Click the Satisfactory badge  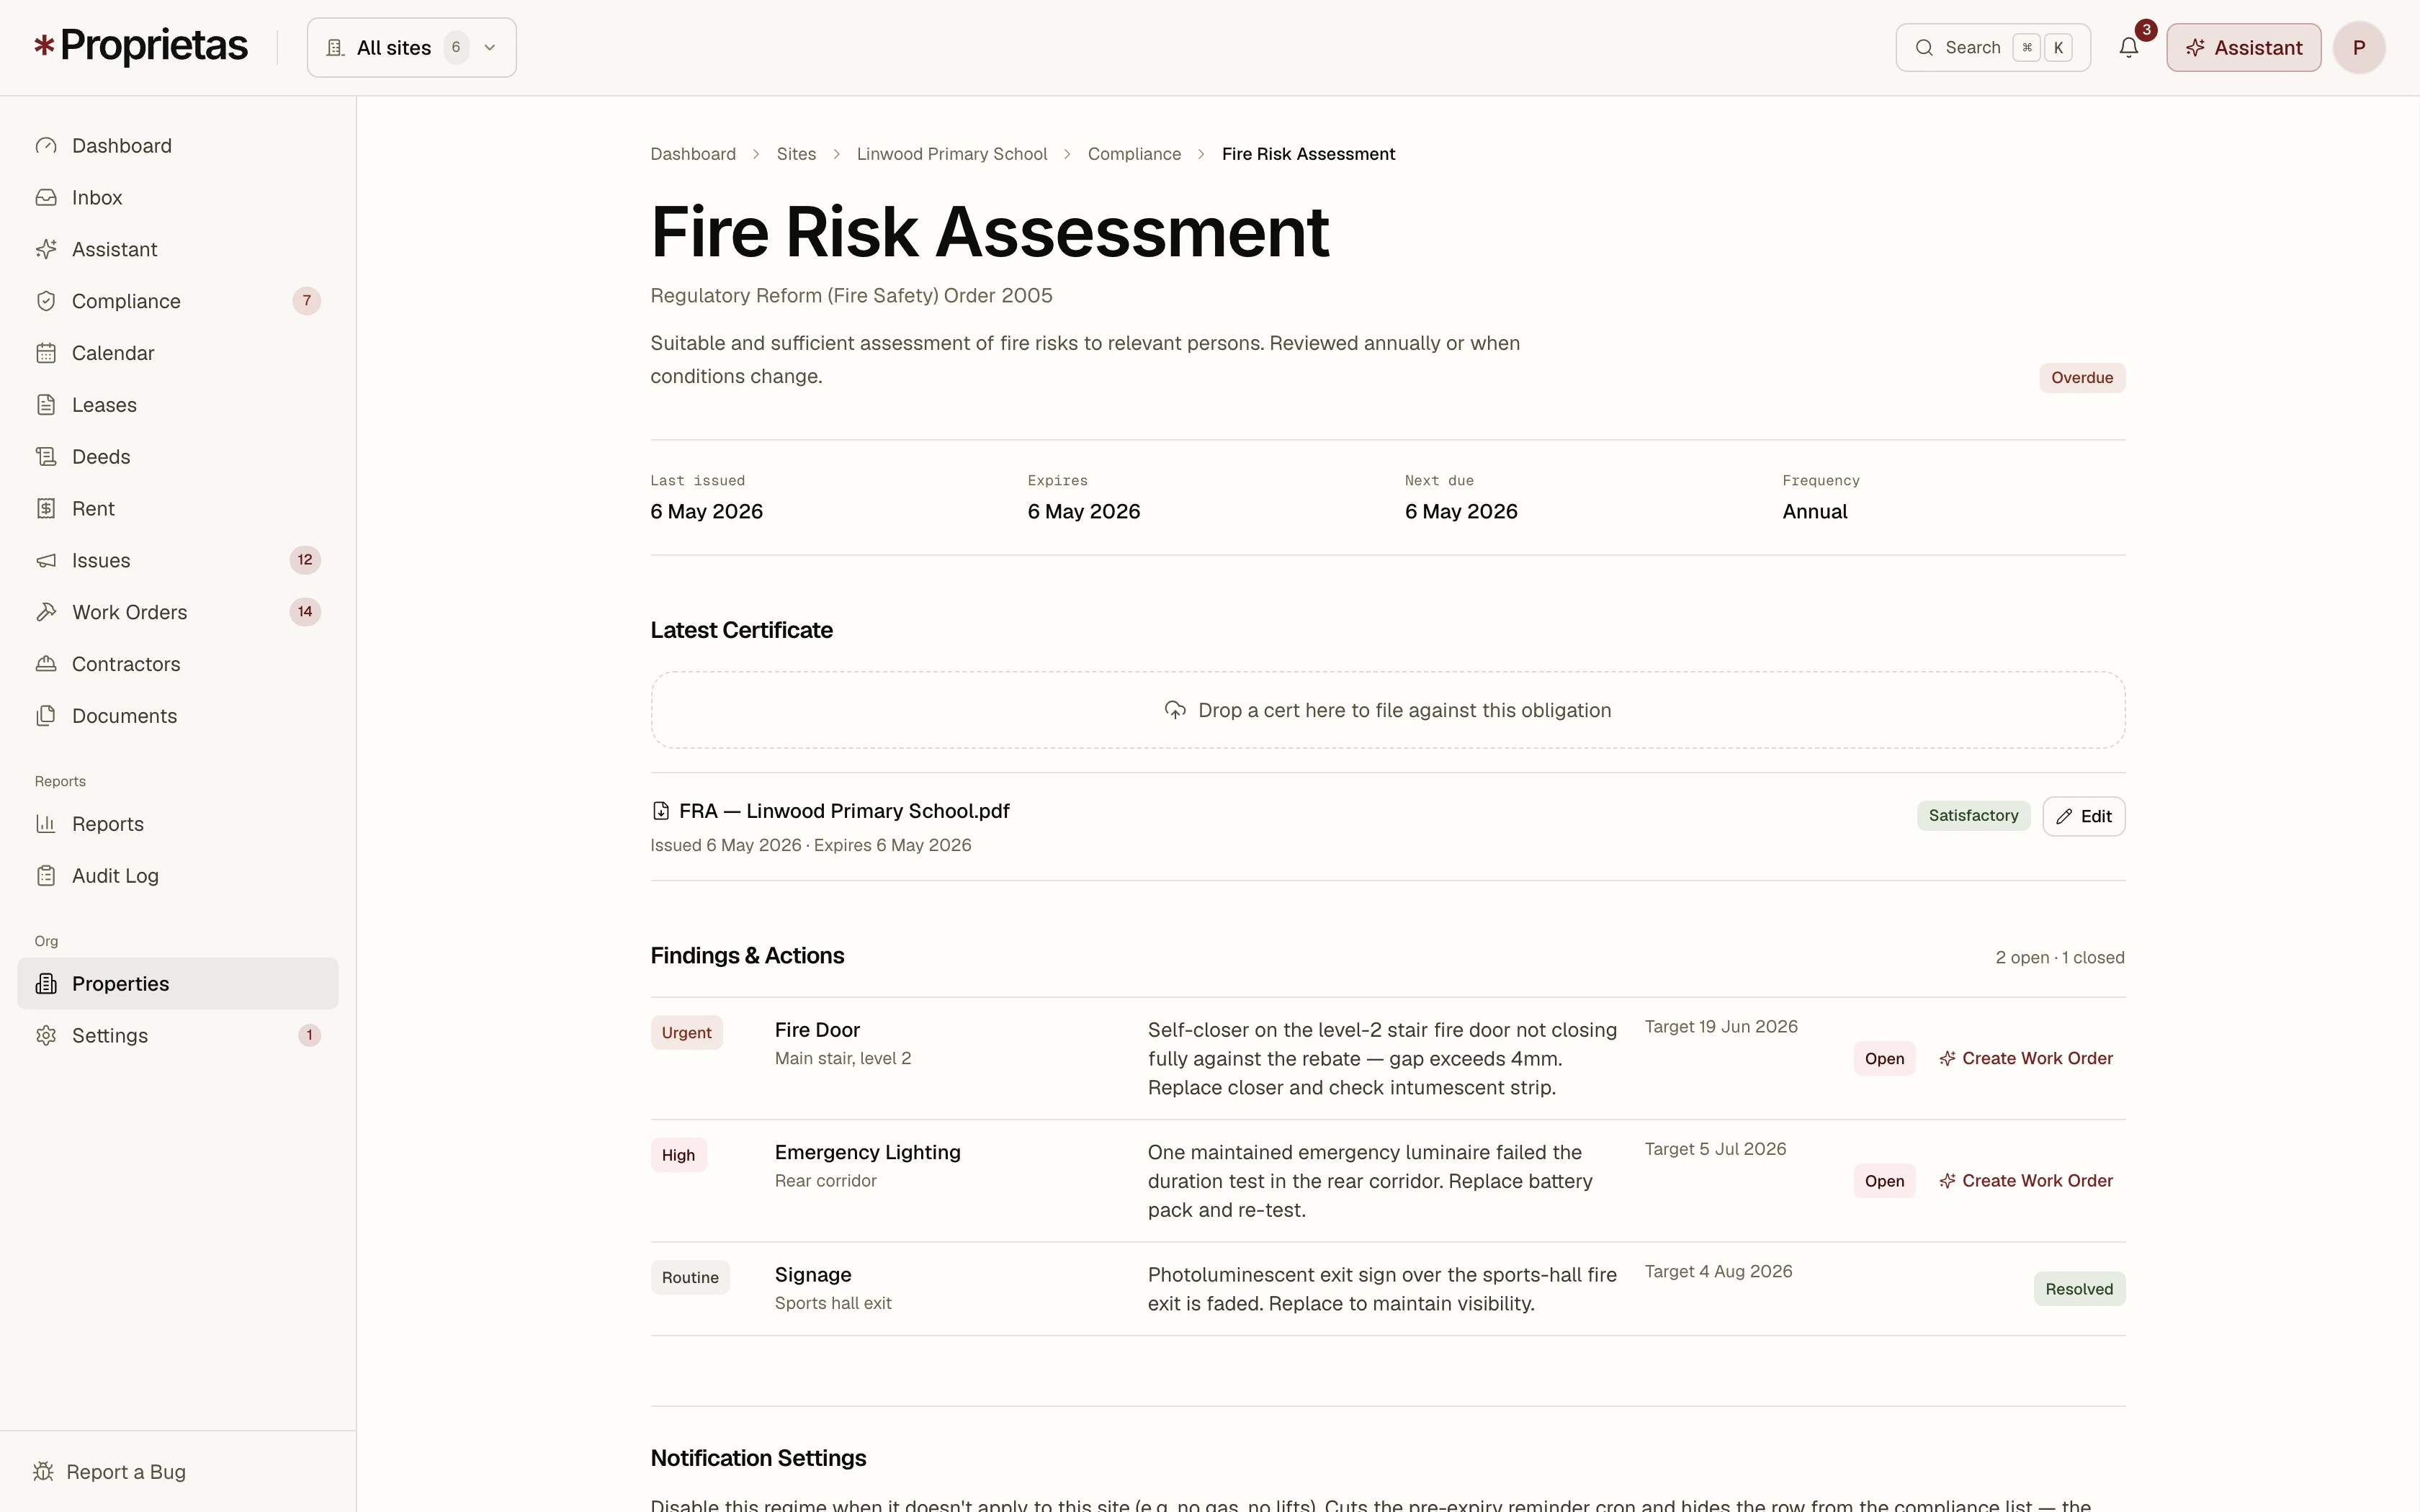[1973, 816]
